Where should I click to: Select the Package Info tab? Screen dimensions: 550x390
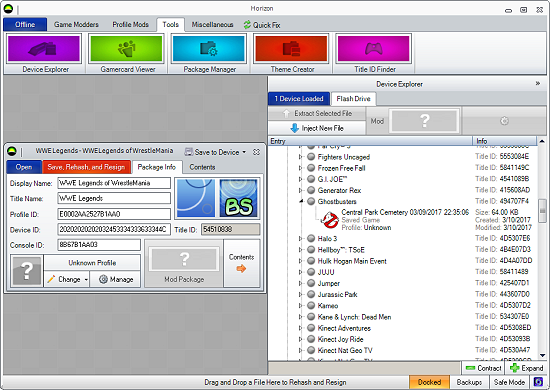point(156,167)
